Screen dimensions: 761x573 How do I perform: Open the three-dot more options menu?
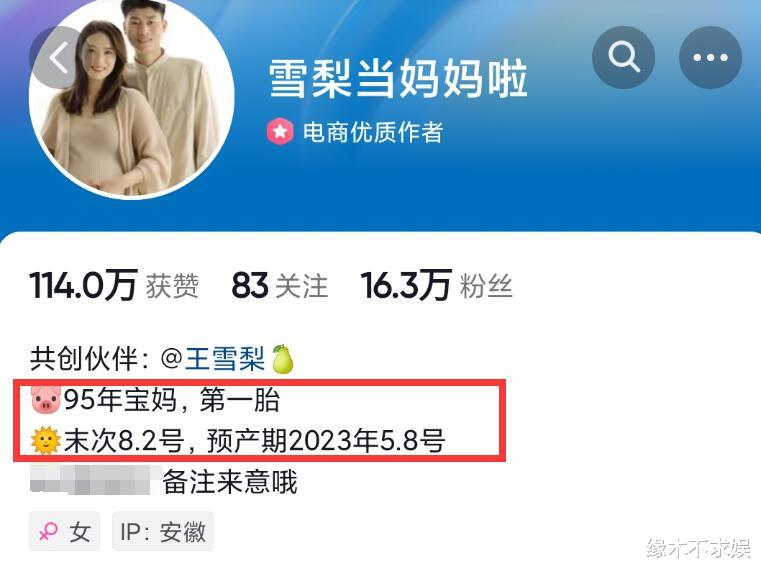(x=710, y=57)
